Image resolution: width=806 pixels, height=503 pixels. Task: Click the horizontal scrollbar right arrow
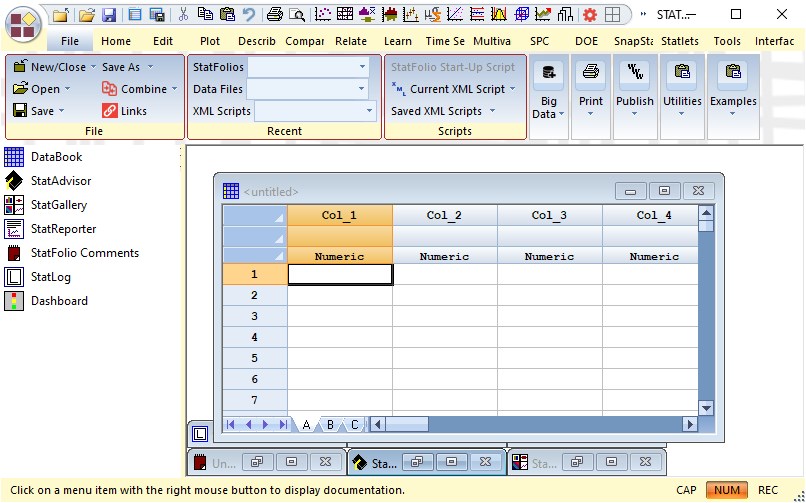coord(690,424)
